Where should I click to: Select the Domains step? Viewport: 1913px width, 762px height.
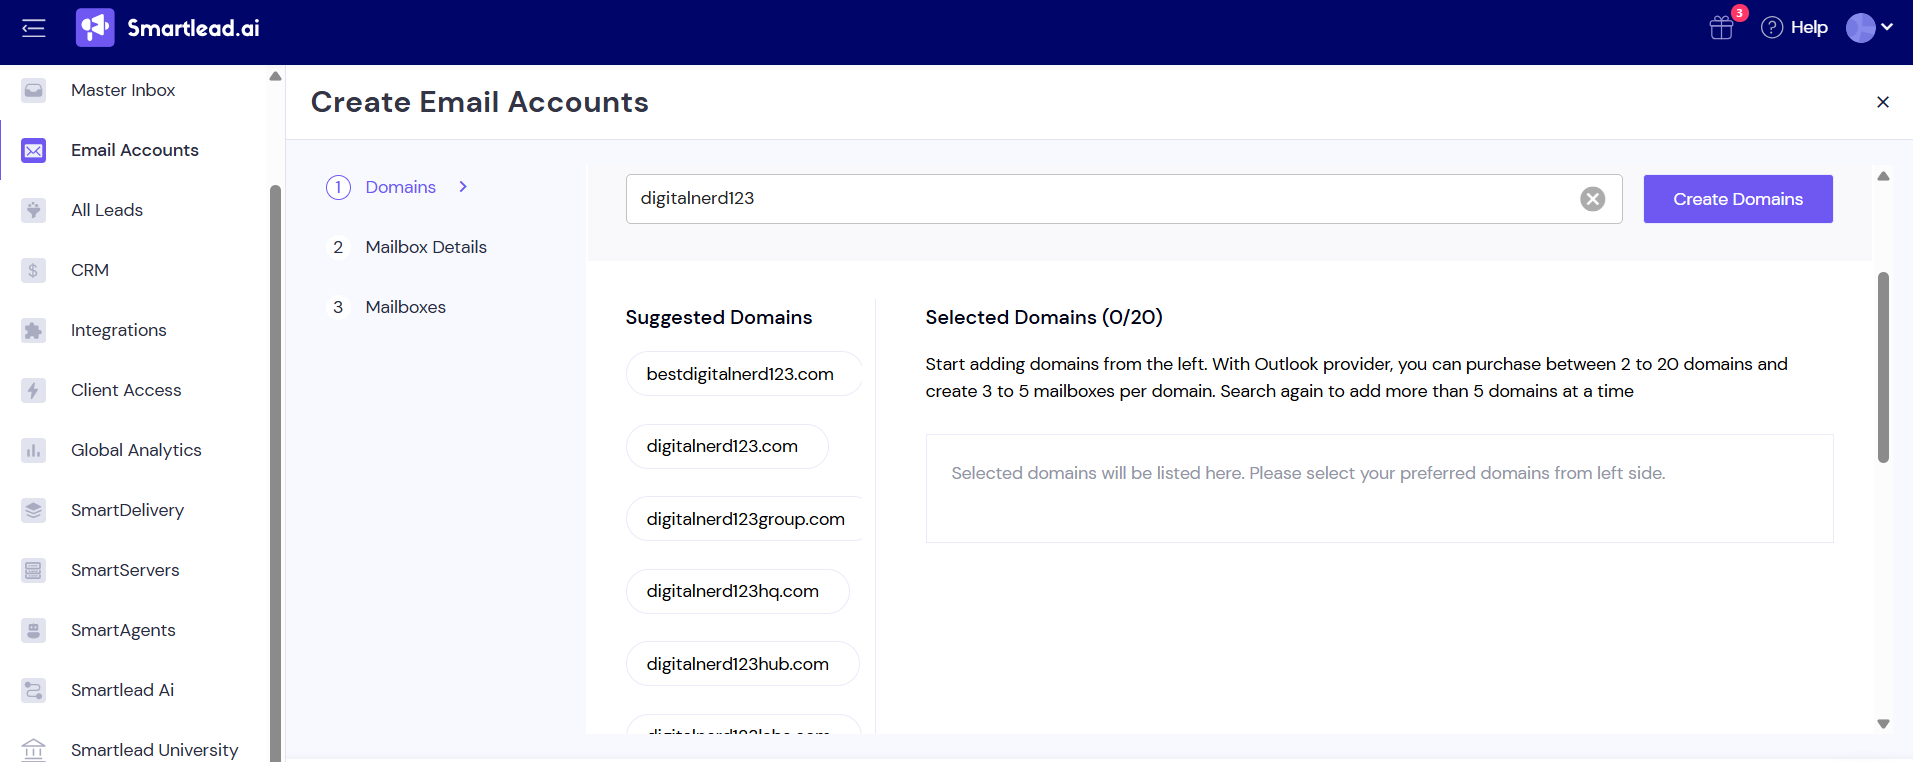401,187
